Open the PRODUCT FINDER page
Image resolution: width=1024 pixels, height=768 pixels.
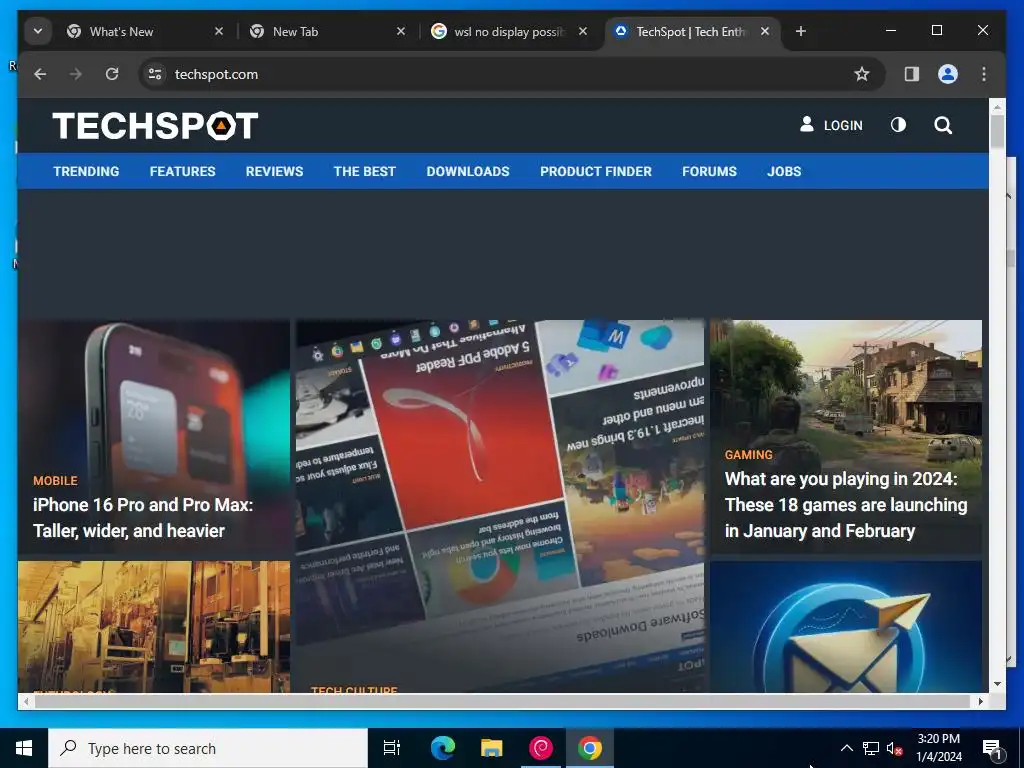[x=596, y=171]
